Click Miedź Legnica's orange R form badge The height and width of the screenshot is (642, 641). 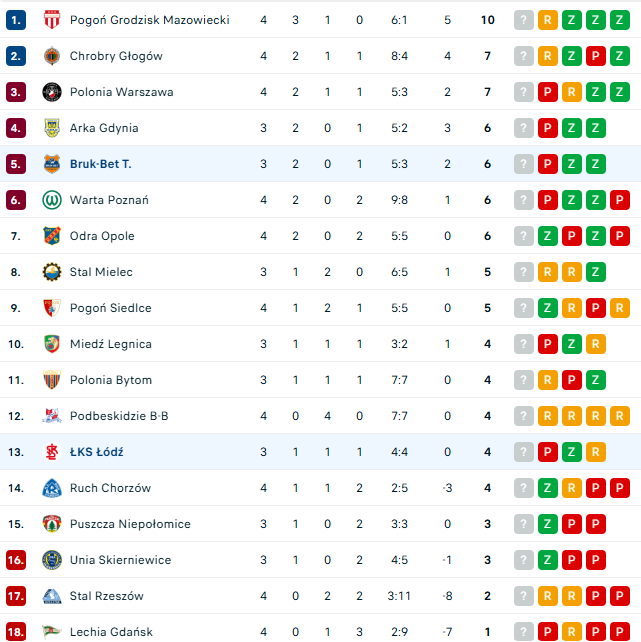coord(596,344)
